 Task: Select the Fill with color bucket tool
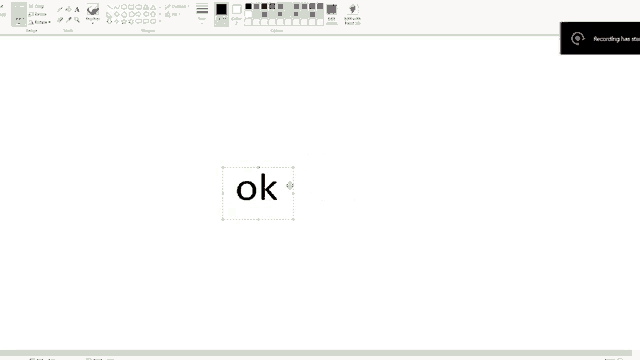click(x=68, y=9)
